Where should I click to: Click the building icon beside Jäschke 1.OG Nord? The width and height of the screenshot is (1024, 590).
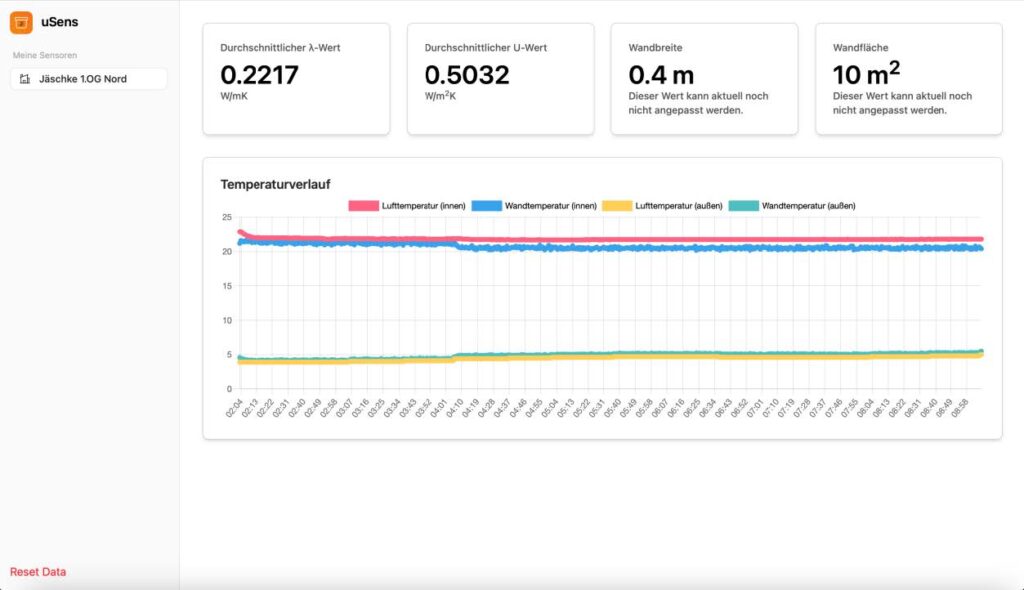[x=25, y=79]
